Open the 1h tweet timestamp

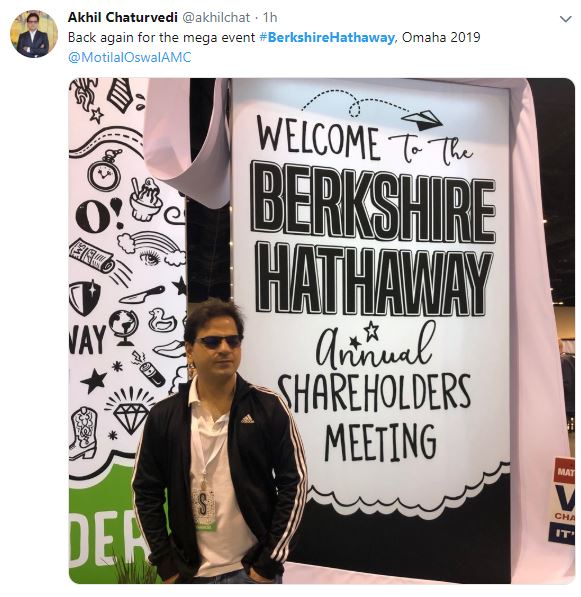point(270,18)
